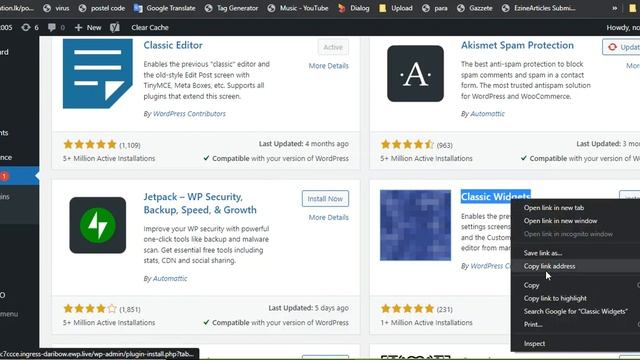
Task: Open the Akismet Spam Protection title link
Action: pos(518,45)
